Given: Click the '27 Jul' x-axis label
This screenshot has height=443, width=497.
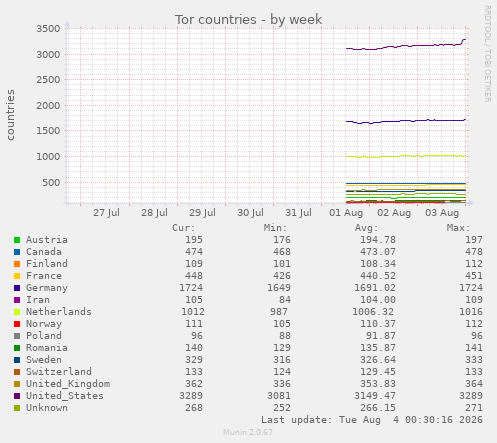Looking at the screenshot, I should click(x=106, y=213).
